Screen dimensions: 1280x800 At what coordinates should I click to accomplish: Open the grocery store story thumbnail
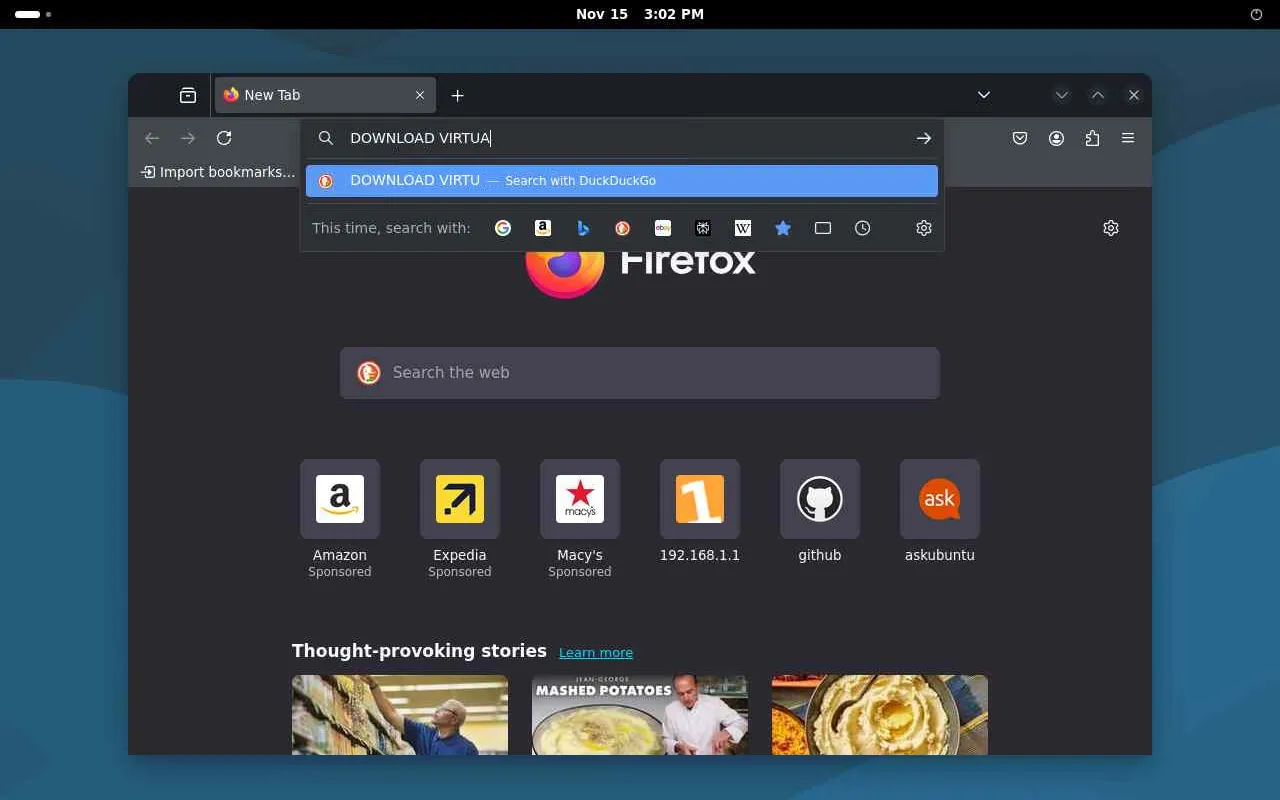click(x=400, y=715)
